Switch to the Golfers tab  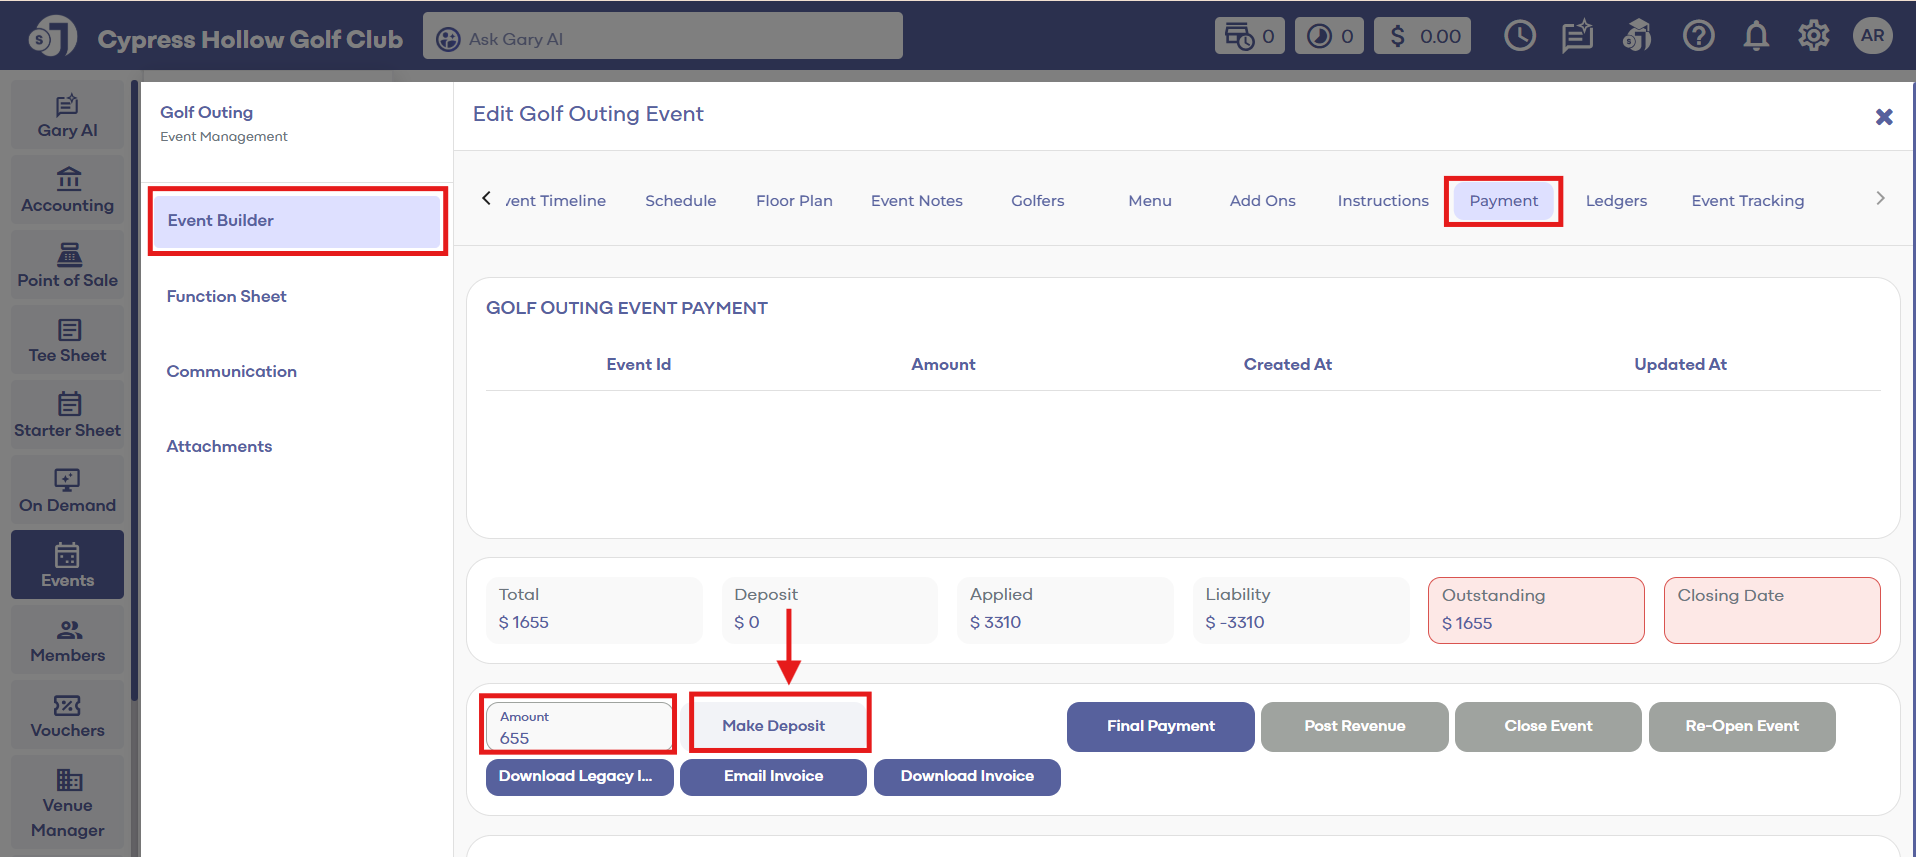pos(1037,201)
